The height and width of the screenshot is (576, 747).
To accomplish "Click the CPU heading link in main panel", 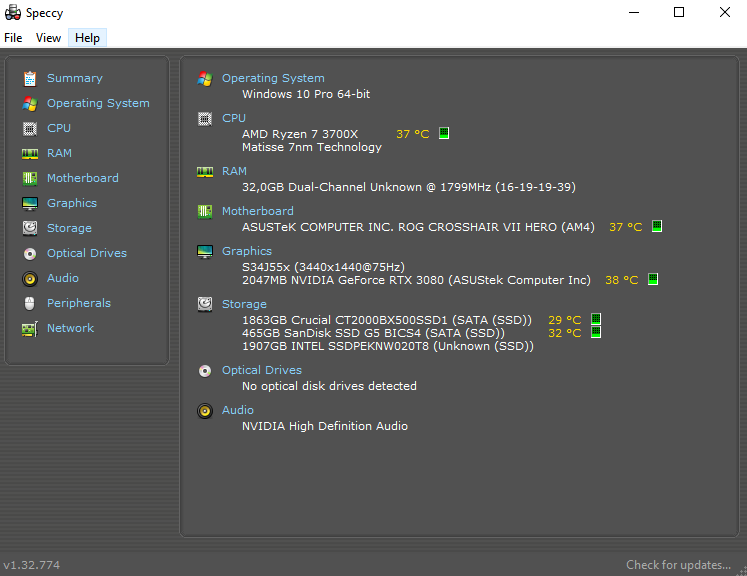I will pyautogui.click(x=234, y=118).
